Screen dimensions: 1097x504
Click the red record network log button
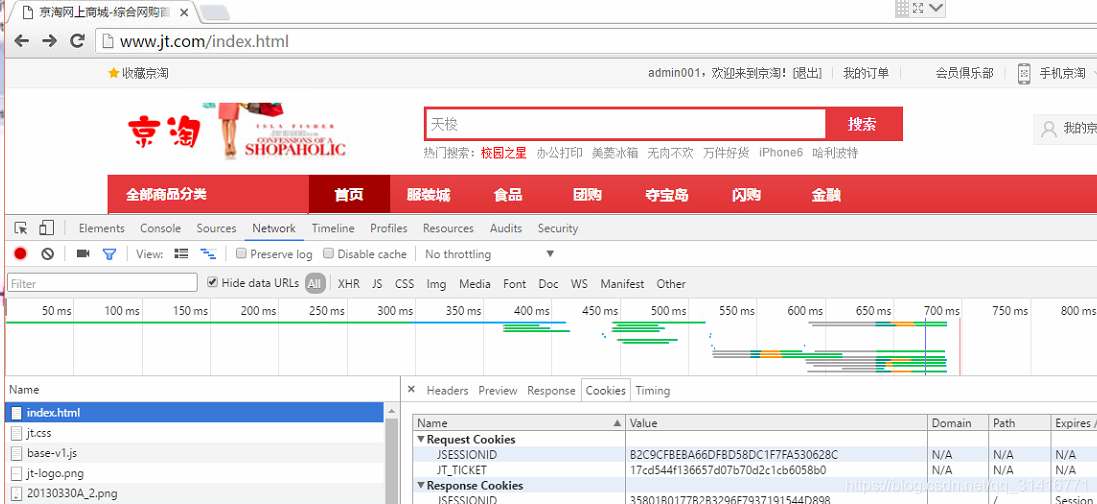[x=20, y=253]
